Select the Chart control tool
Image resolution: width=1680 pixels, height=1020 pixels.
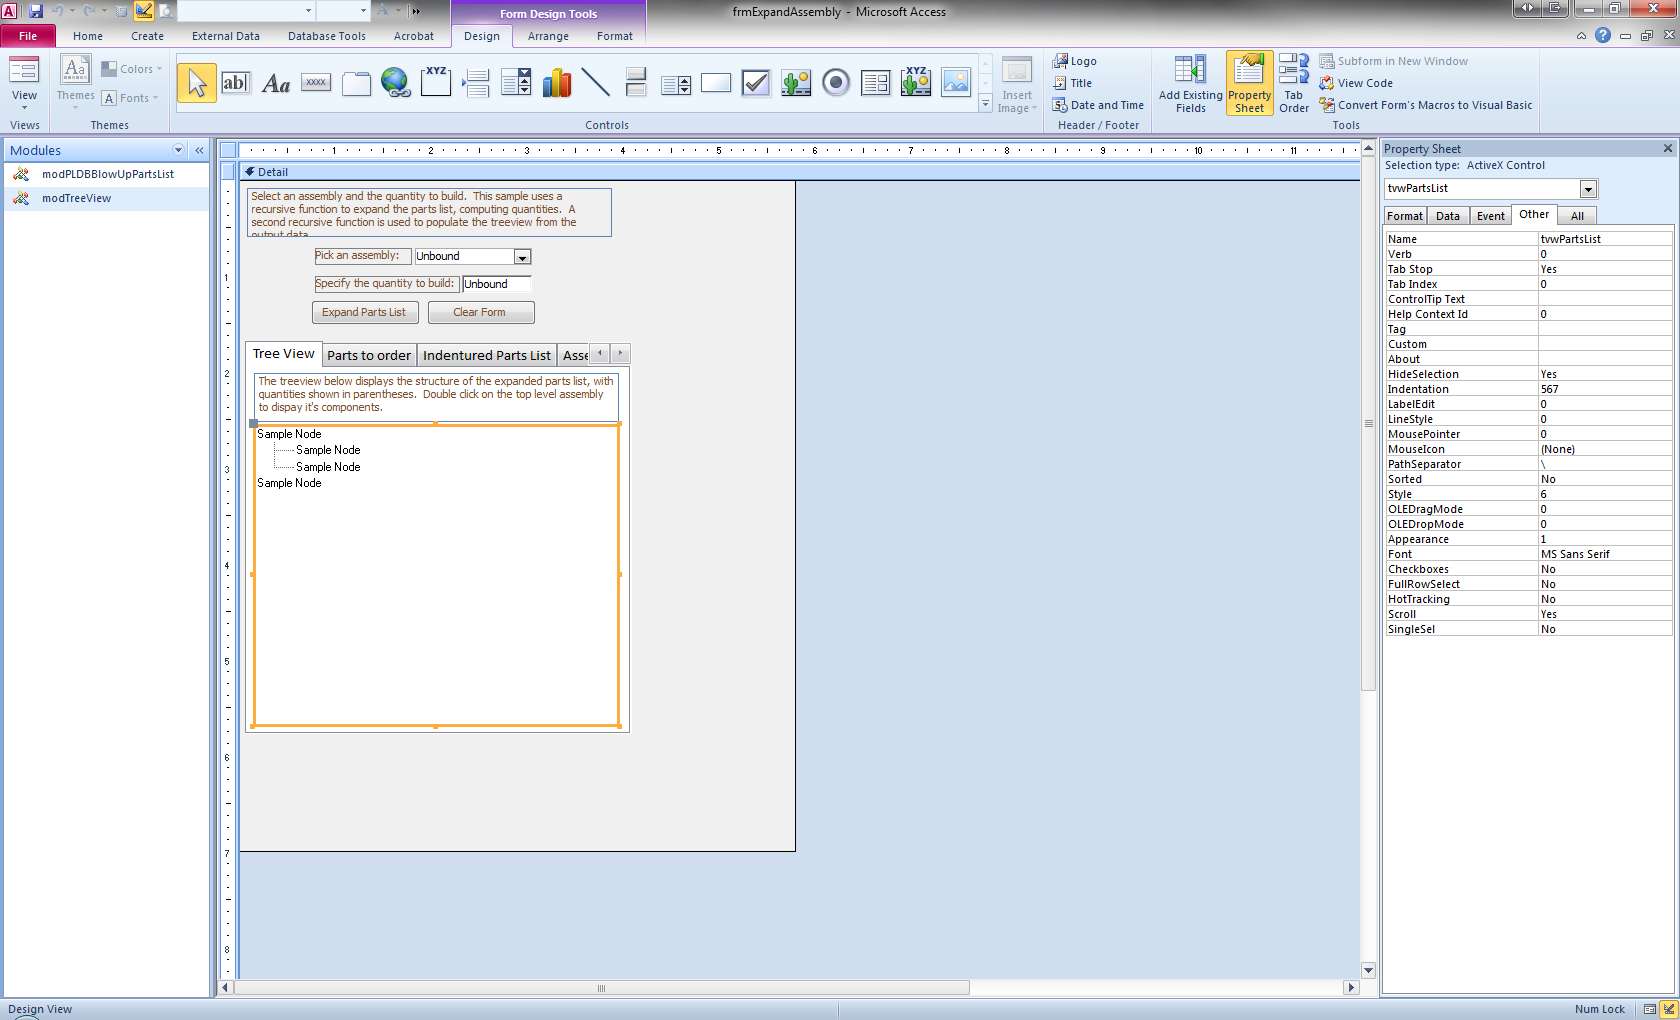pyautogui.click(x=556, y=83)
